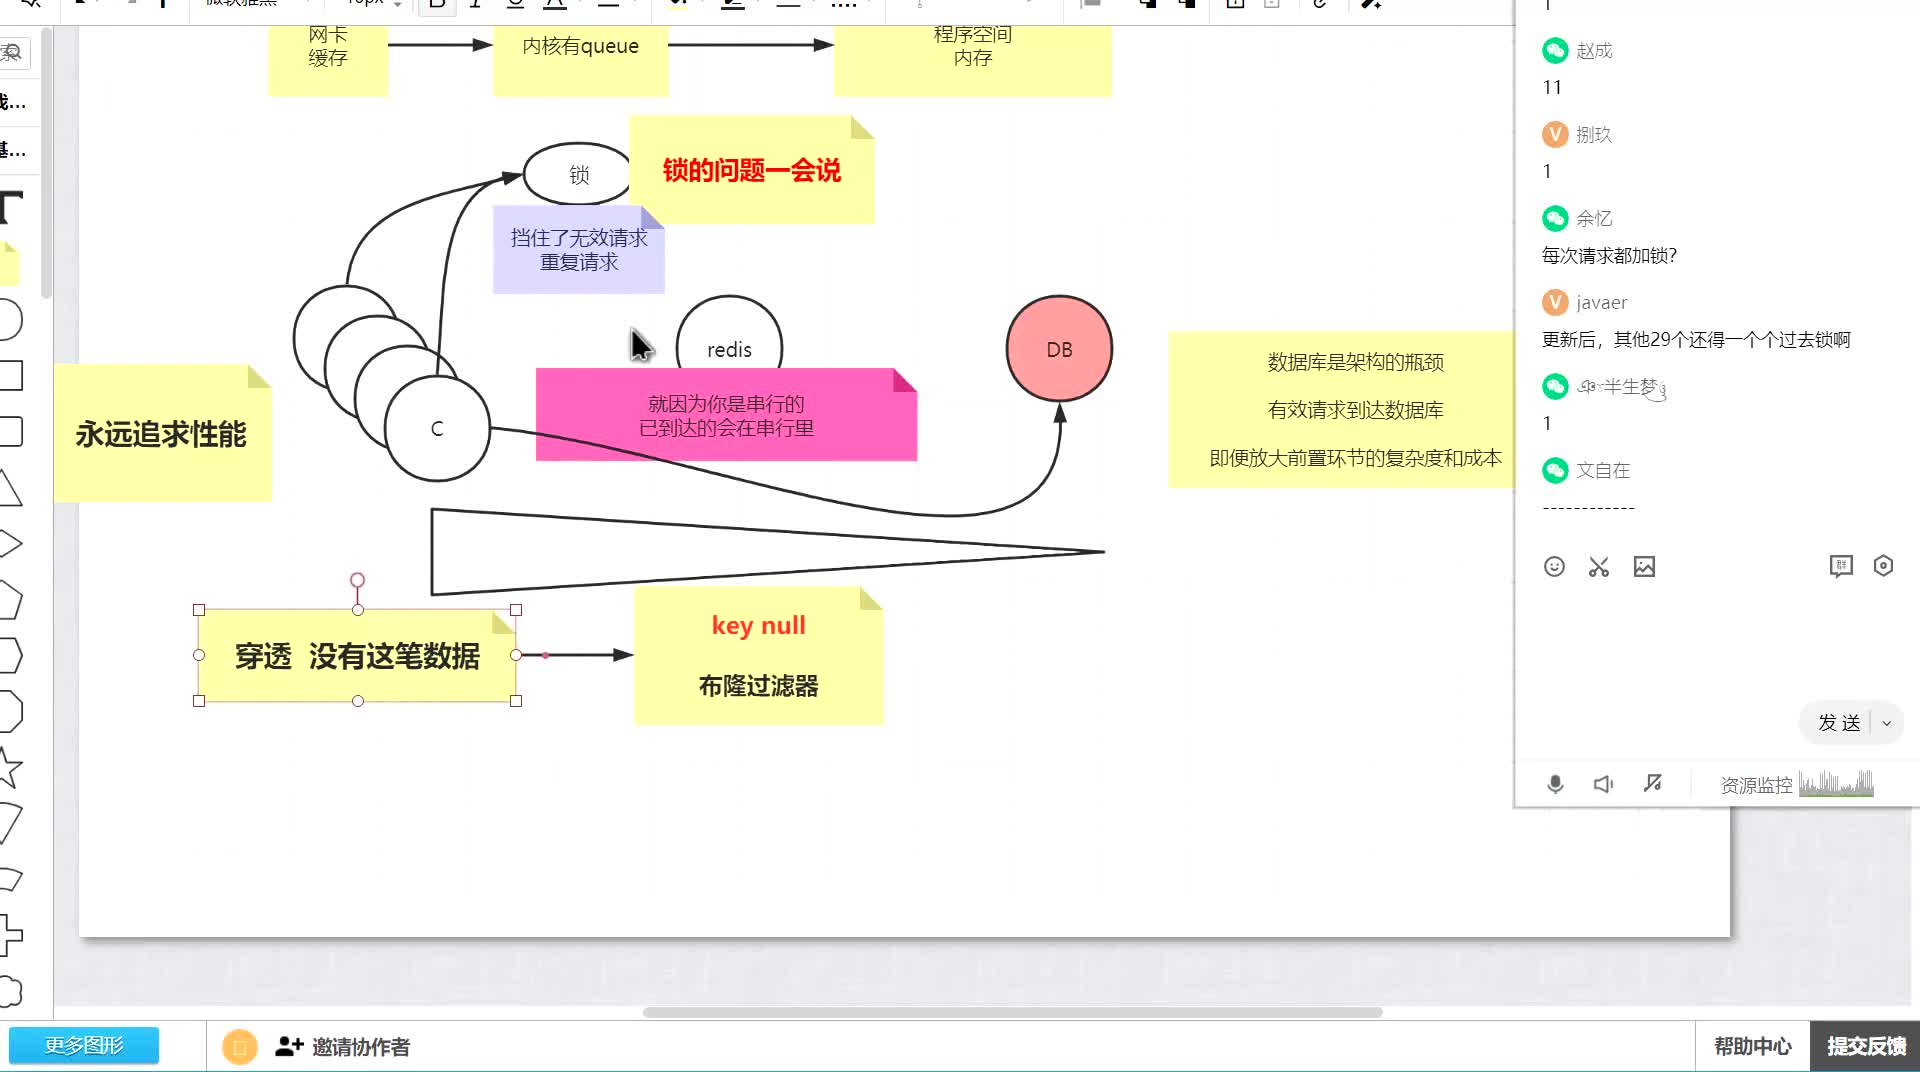Viewport: 1920px width, 1072px height.
Task: Pick the pentagon shape from palette
Action: click(10, 600)
